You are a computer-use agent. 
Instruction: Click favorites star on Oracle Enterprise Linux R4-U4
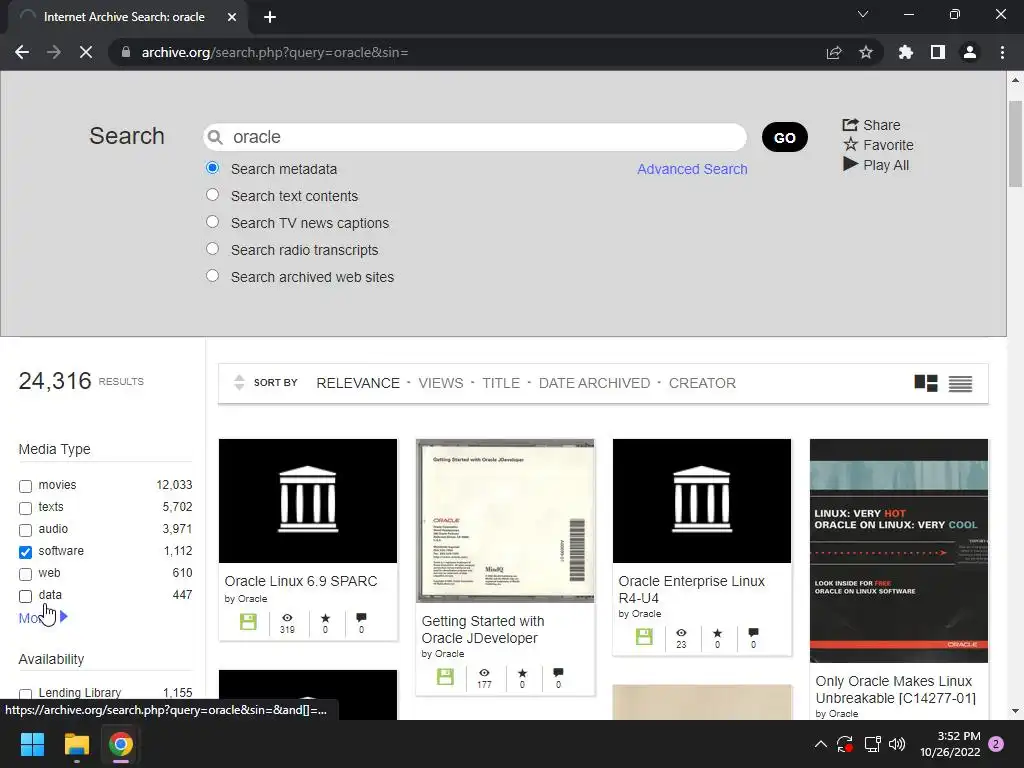click(717, 633)
